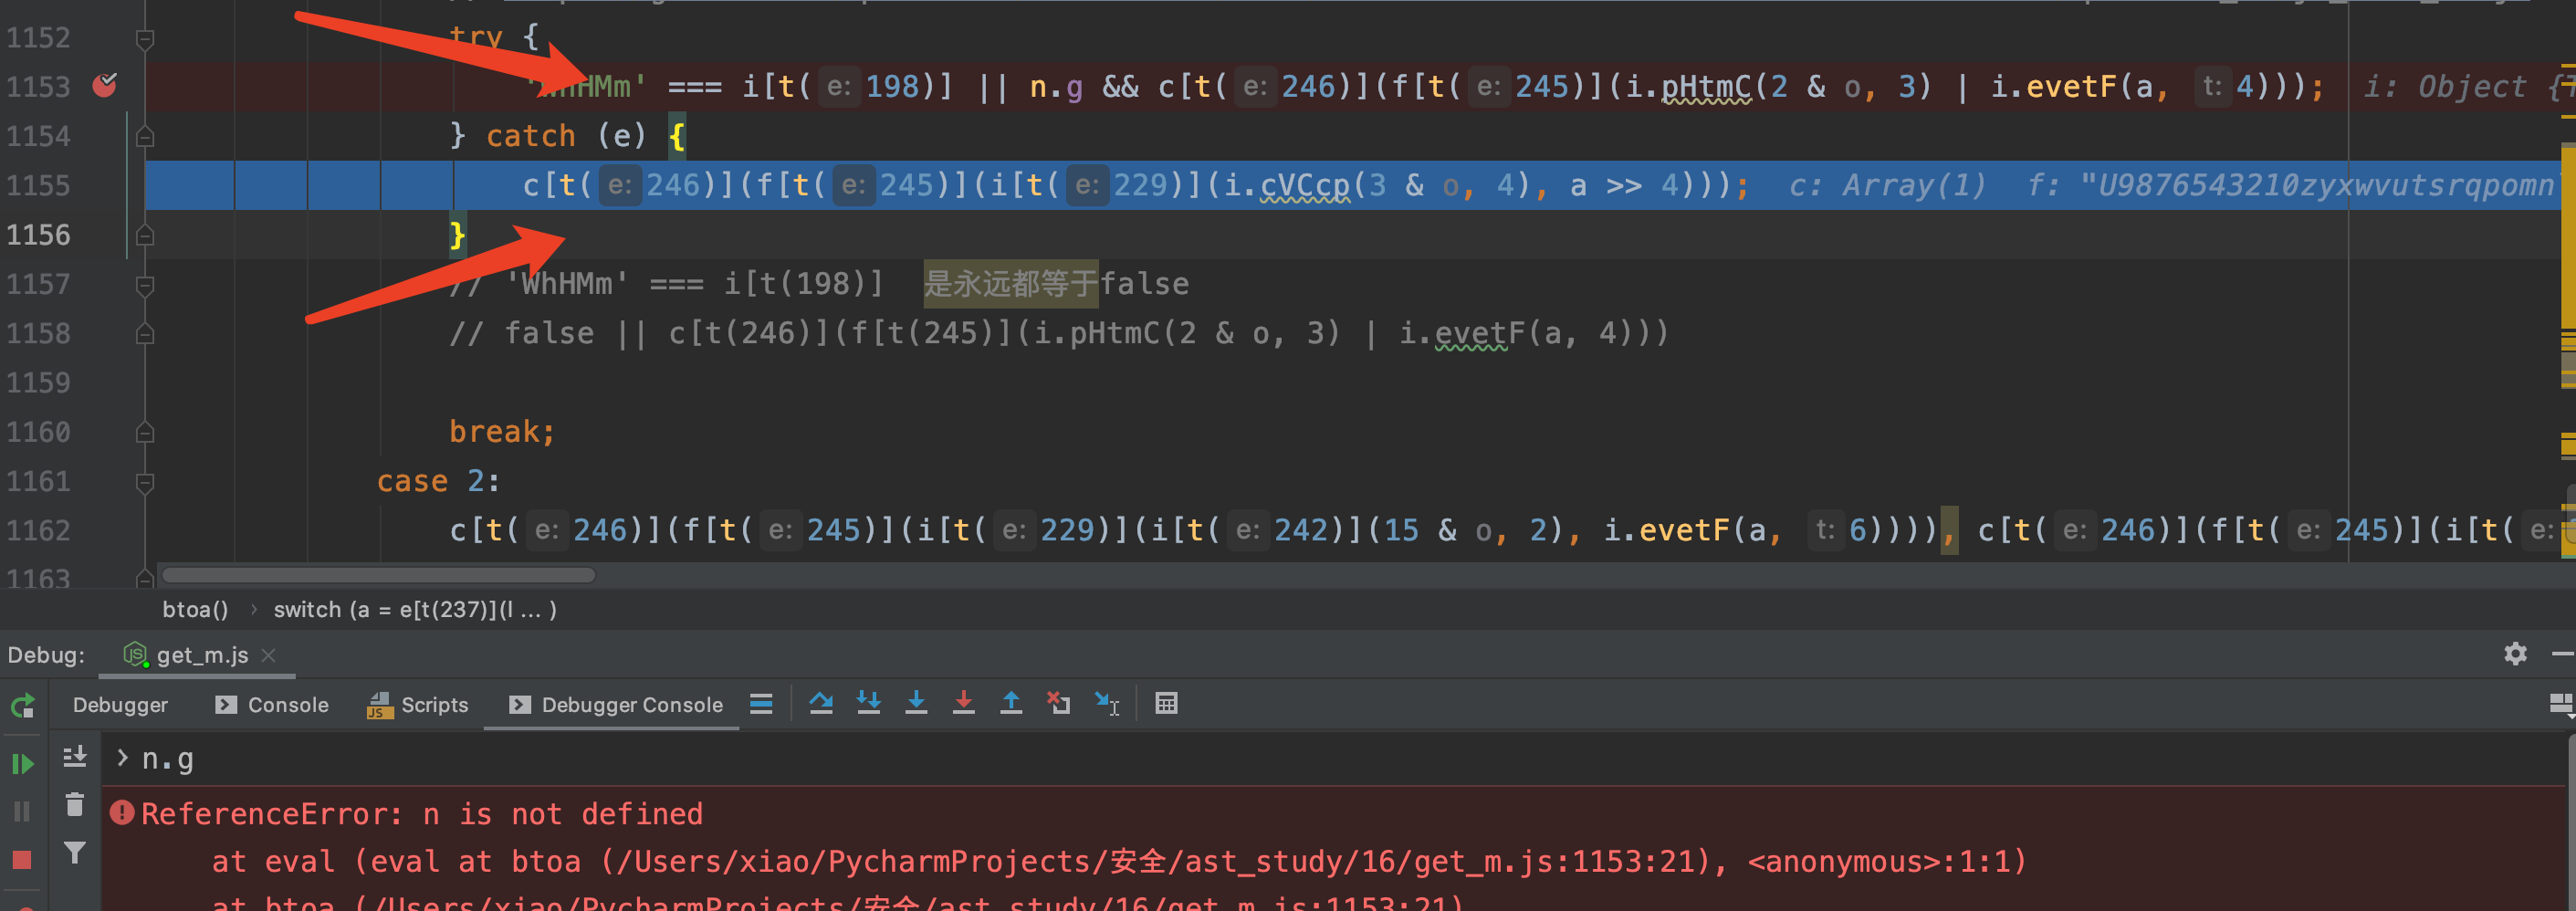Click the ReferenceError message text
Screen dimensions: 2576x911
coord(422,813)
